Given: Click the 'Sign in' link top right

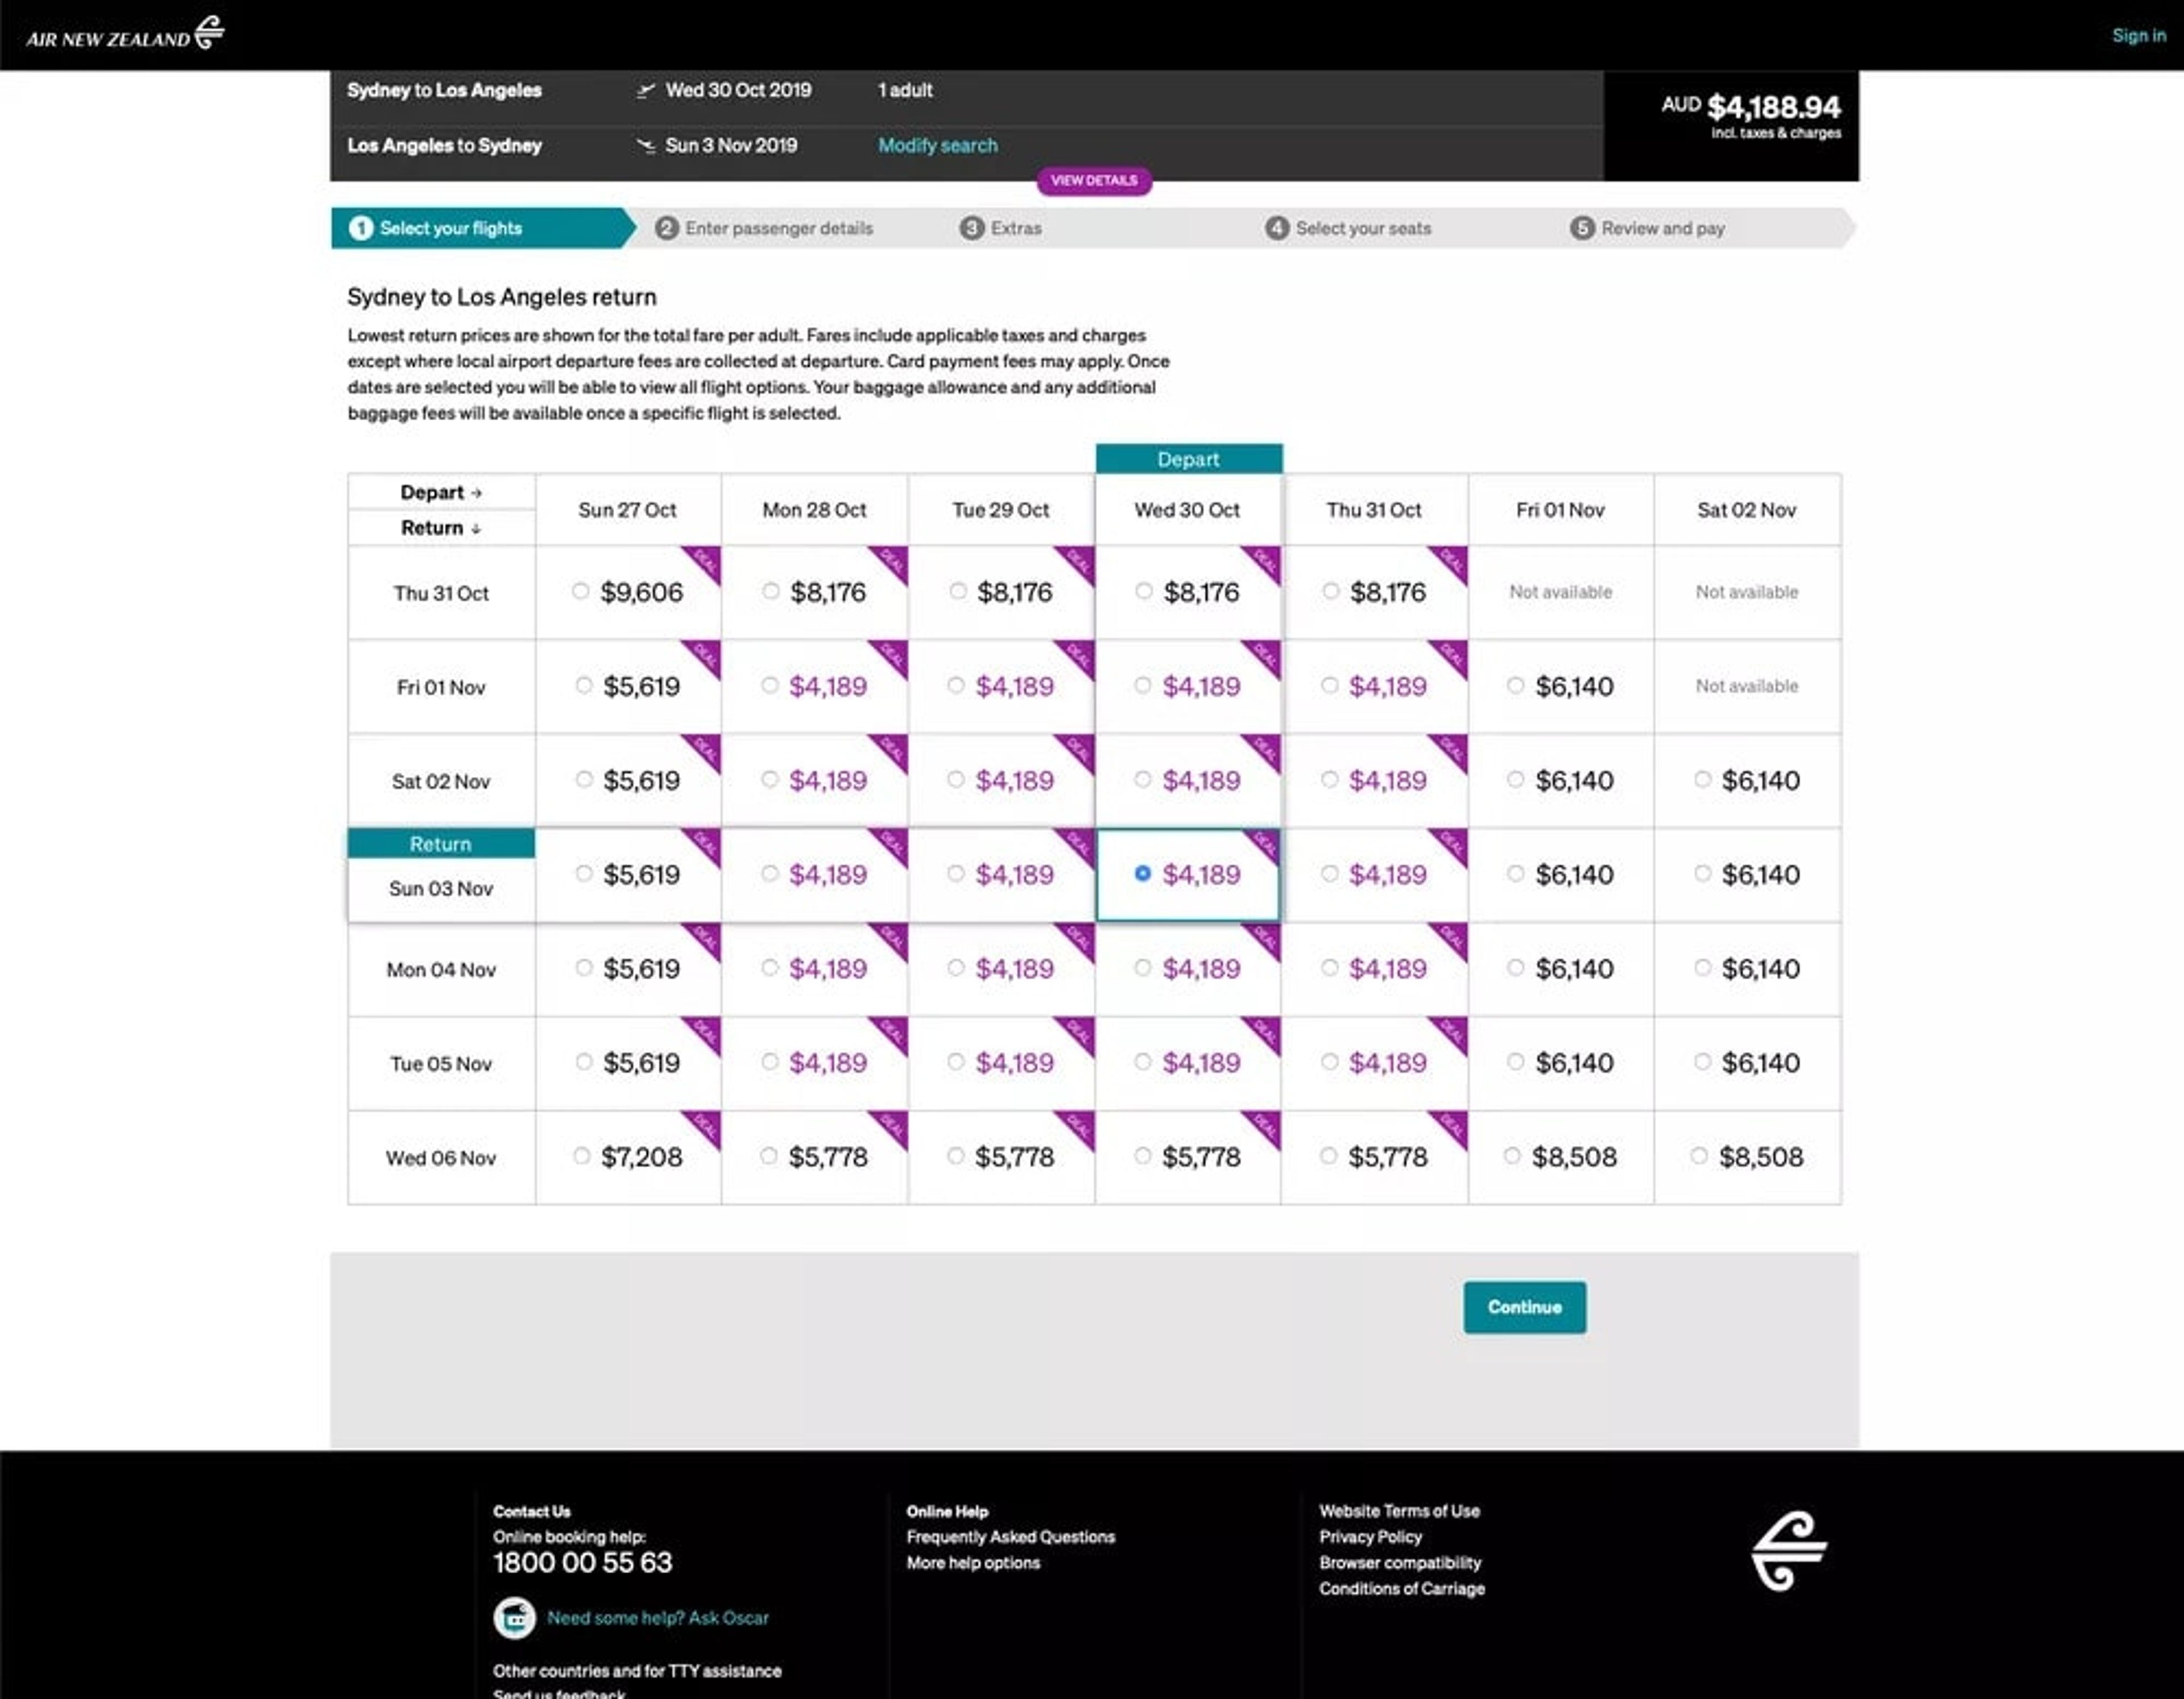Looking at the screenshot, I should [x=2135, y=32].
